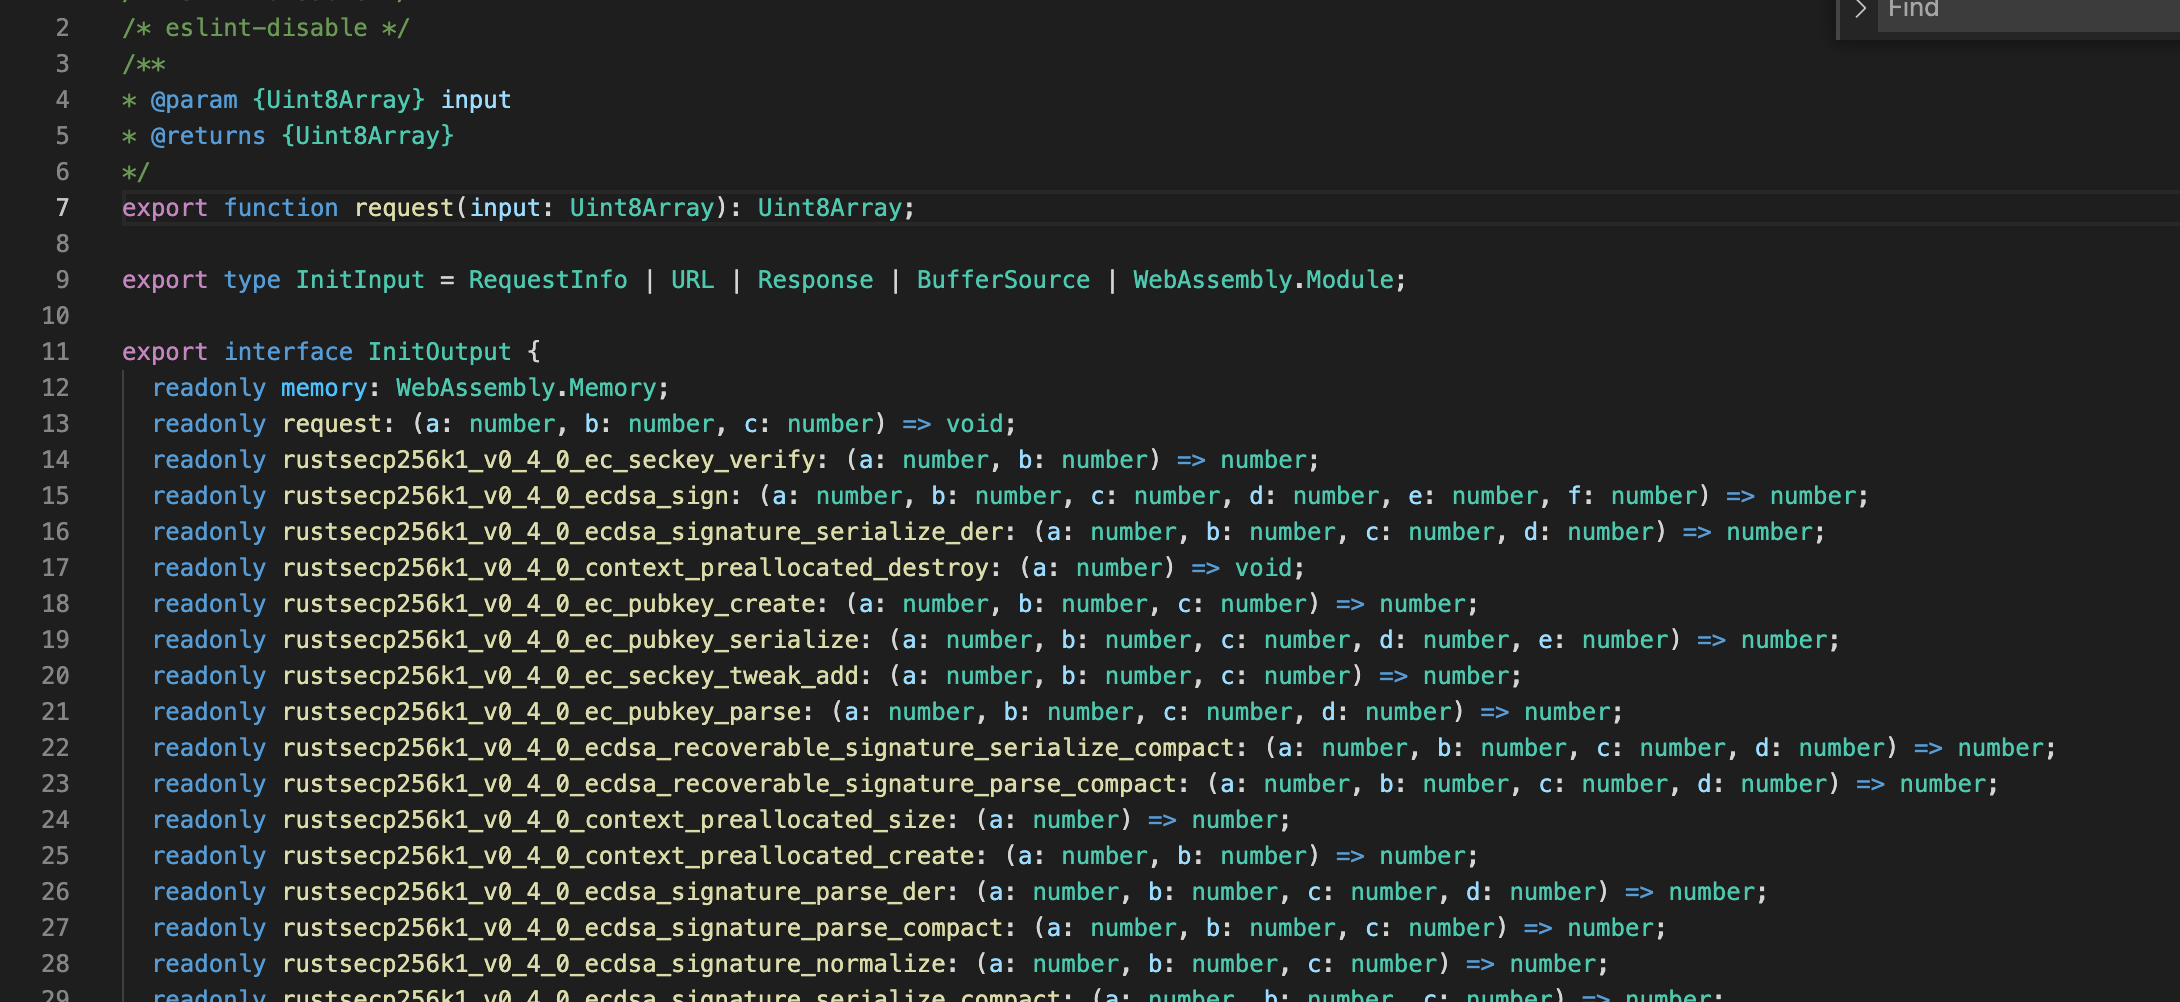Click 'WebAssembly.Memory' type on line 12
2180x1002 pixels.
(x=526, y=388)
